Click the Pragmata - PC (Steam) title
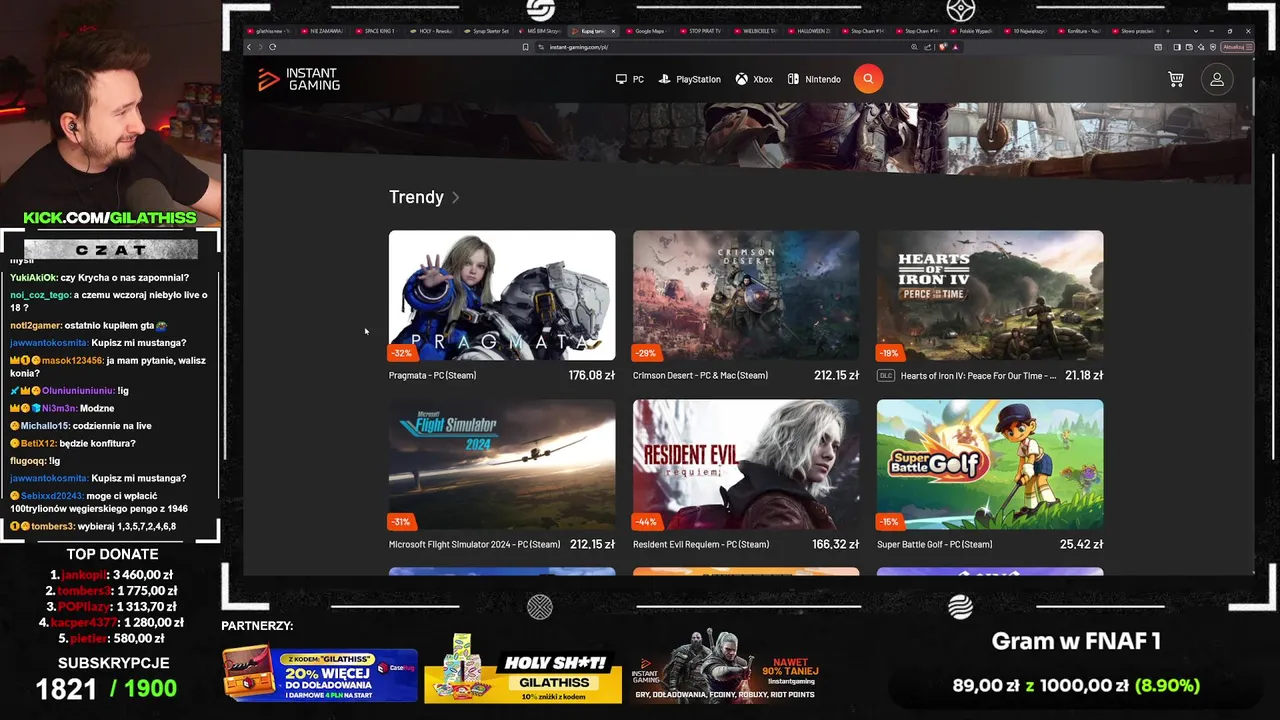Screen dimensions: 1280x720 point(432,376)
